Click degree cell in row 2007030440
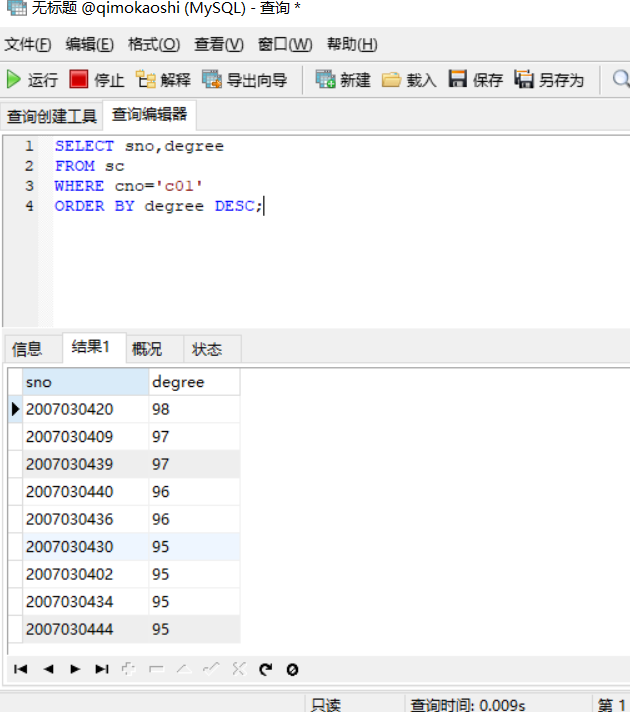631x712 pixels. tap(194, 492)
